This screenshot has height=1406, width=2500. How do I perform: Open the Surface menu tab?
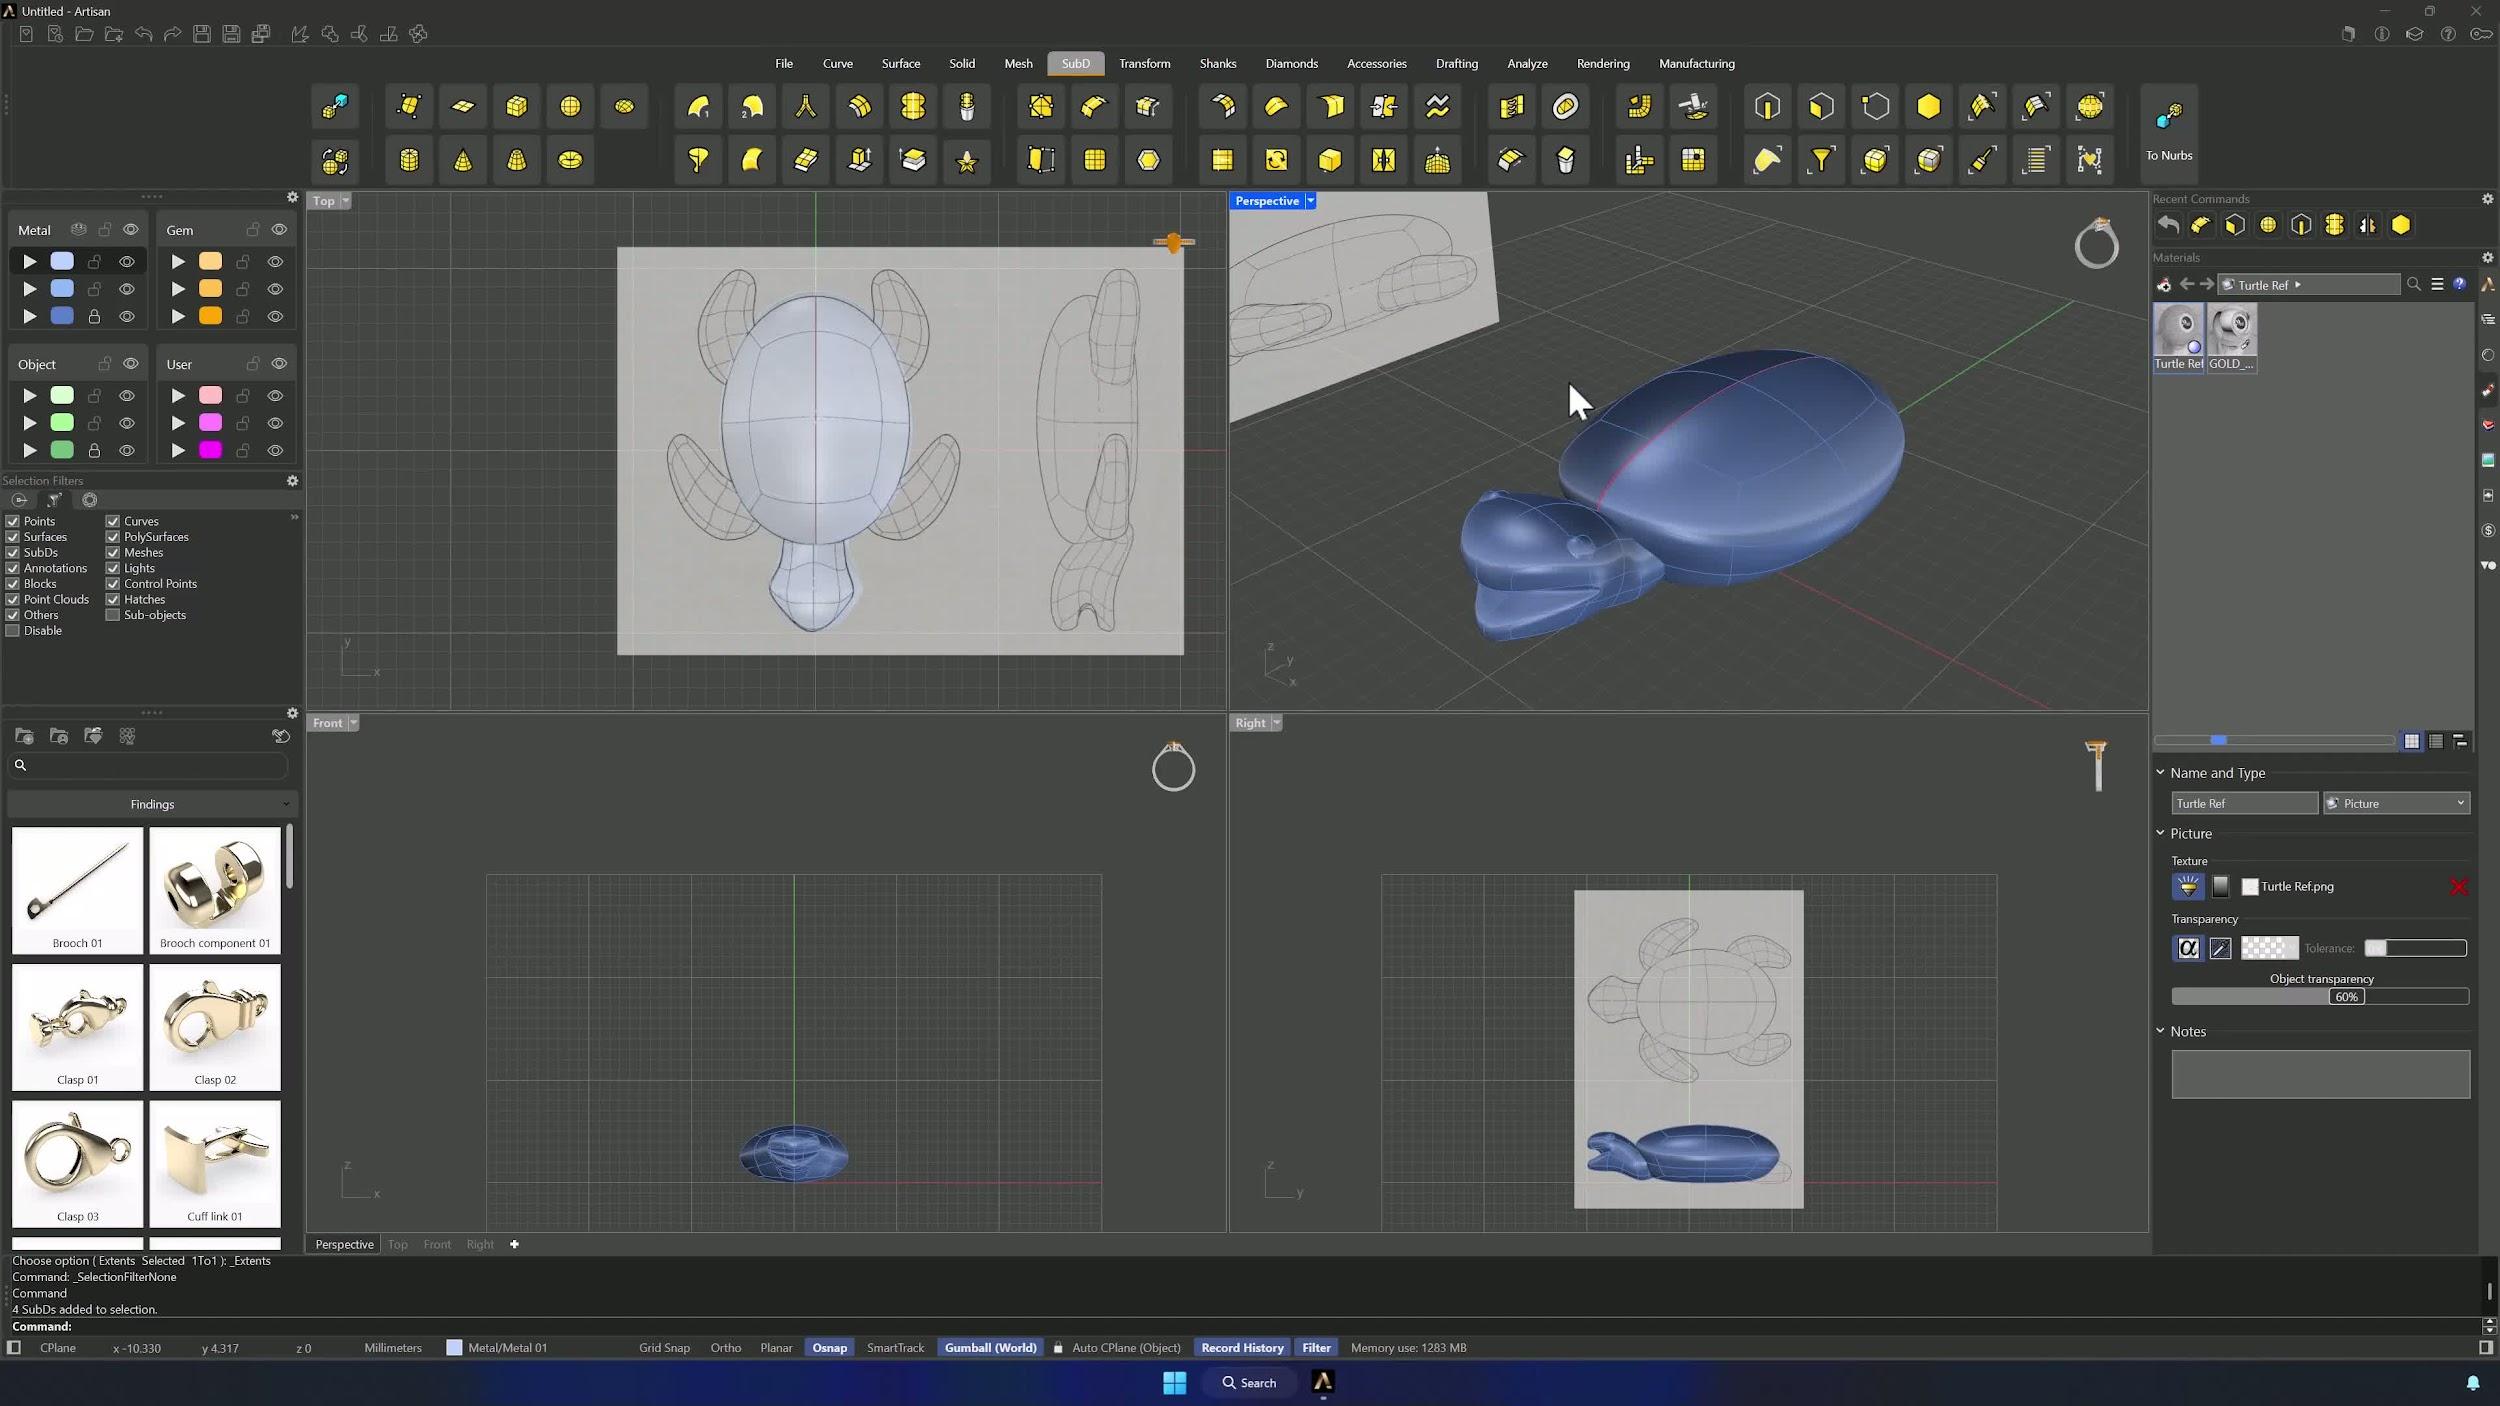tap(900, 64)
